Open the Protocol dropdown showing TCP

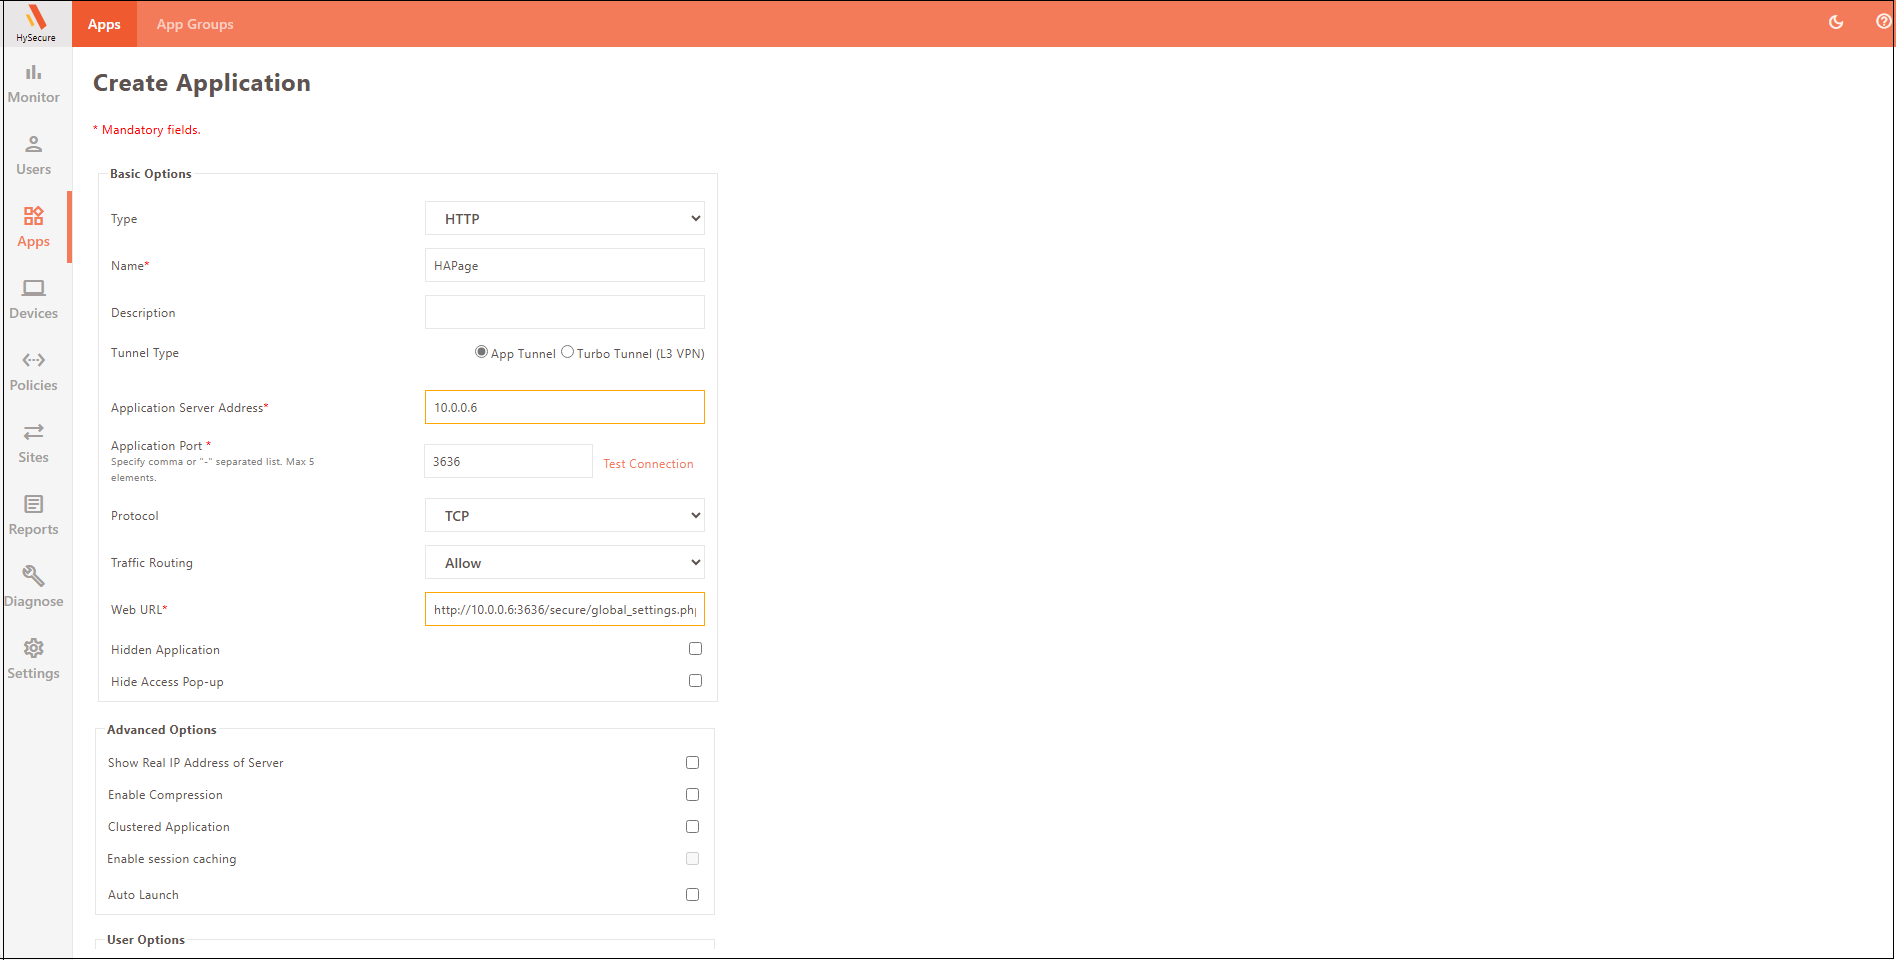[564, 516]
